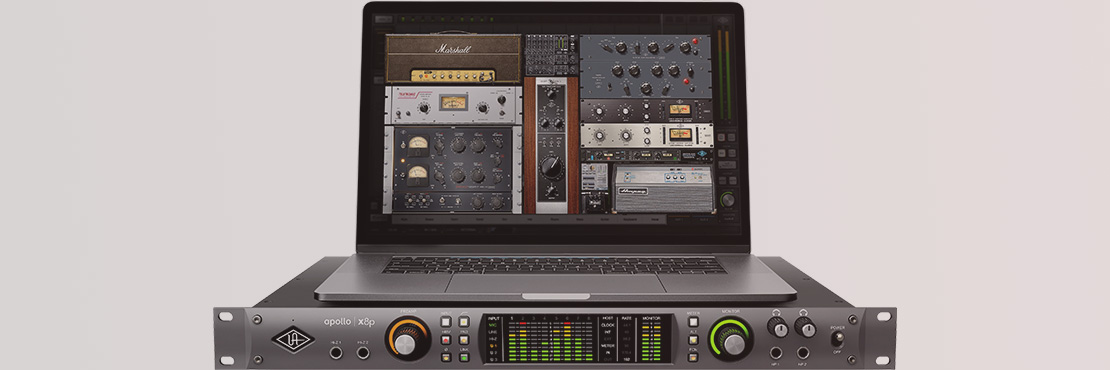Click the HP 2 headphone jack

coord(803,352)
